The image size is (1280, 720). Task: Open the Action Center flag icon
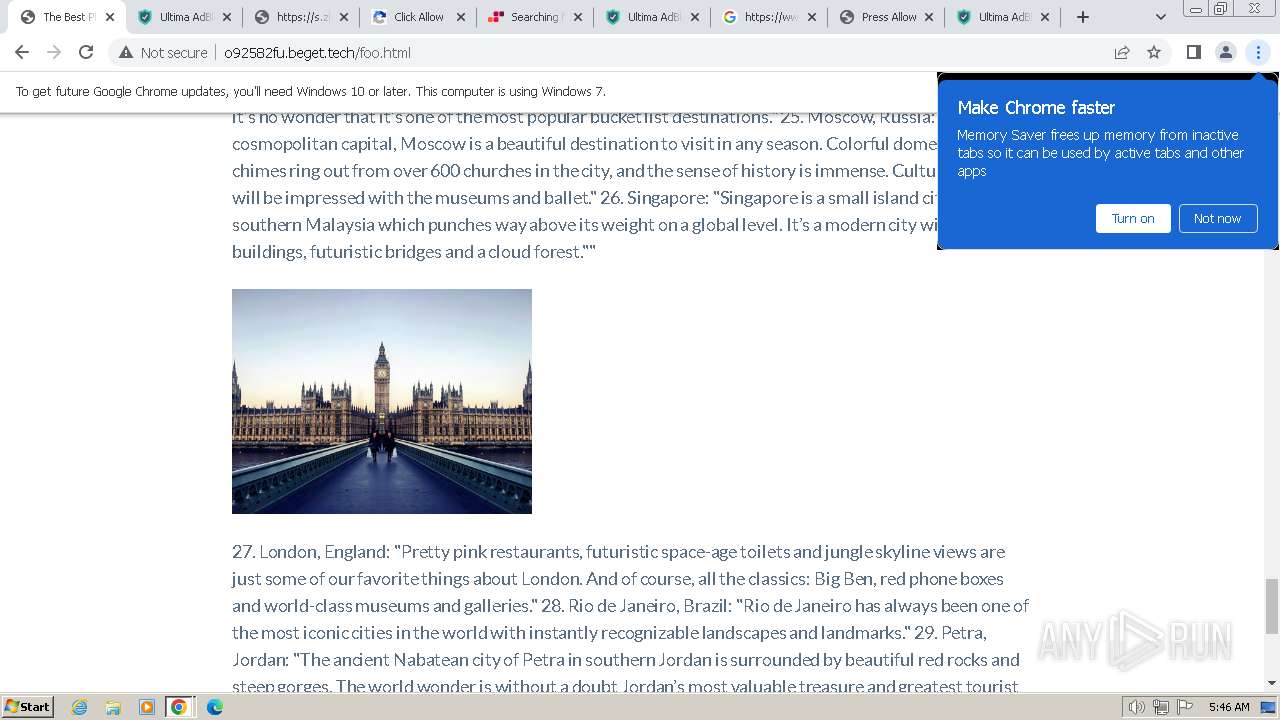click(x=1184, y=707)
